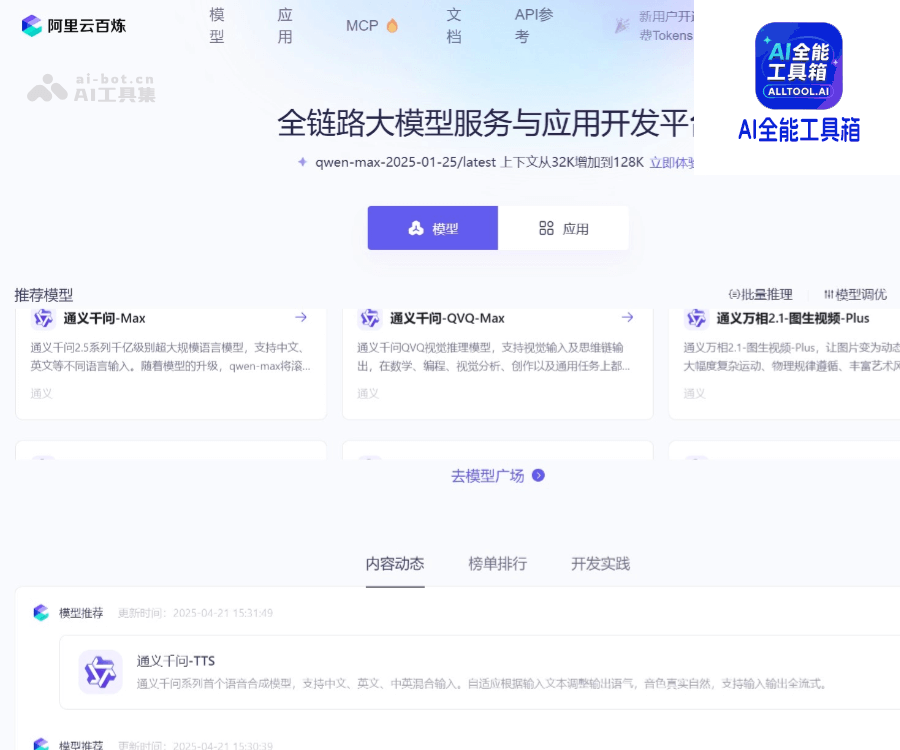Open 模型调优 model tuning
This screenshot has width=900, height=750.
[x=855, y=294]
